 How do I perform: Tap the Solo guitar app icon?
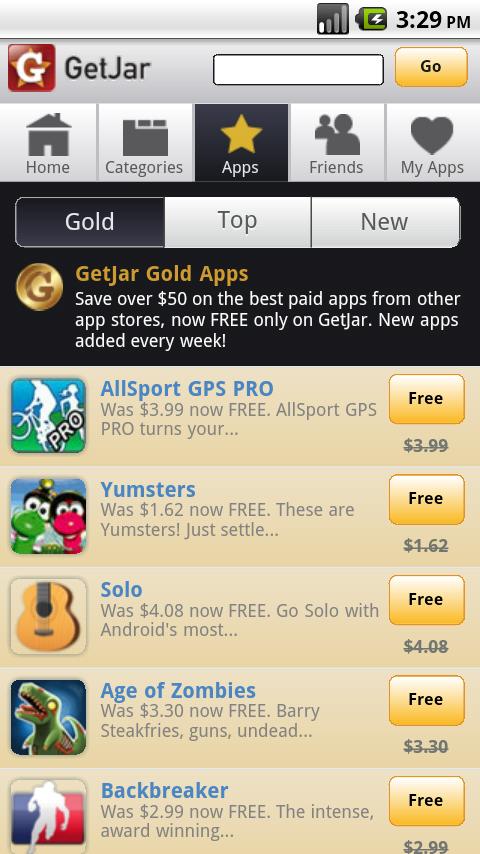48,617
